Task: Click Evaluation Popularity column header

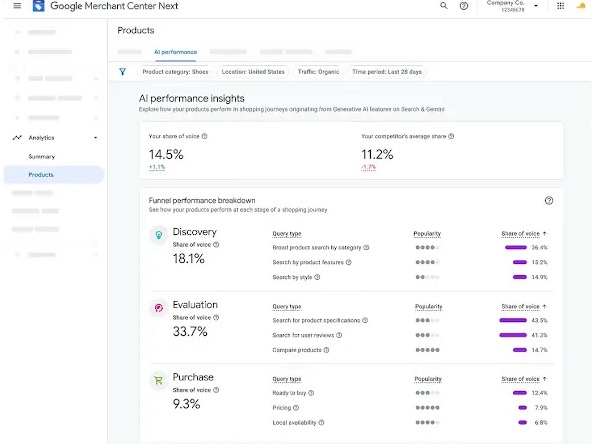Action: 429,306
